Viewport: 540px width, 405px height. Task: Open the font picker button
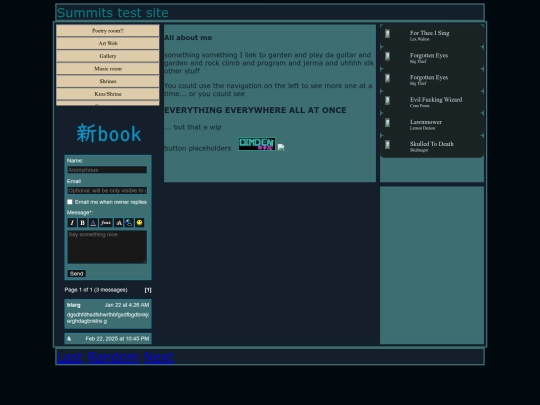106,223
